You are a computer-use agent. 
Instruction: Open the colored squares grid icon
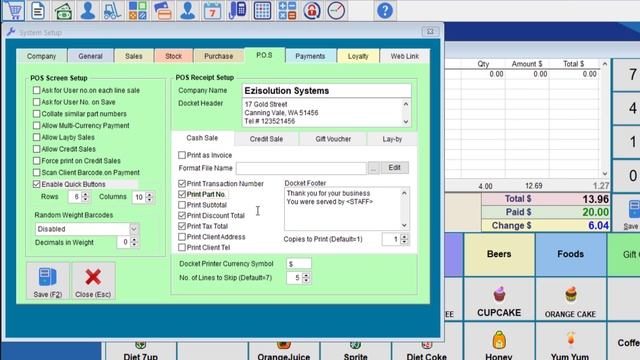pyautogui.click(x=138, y=11)
